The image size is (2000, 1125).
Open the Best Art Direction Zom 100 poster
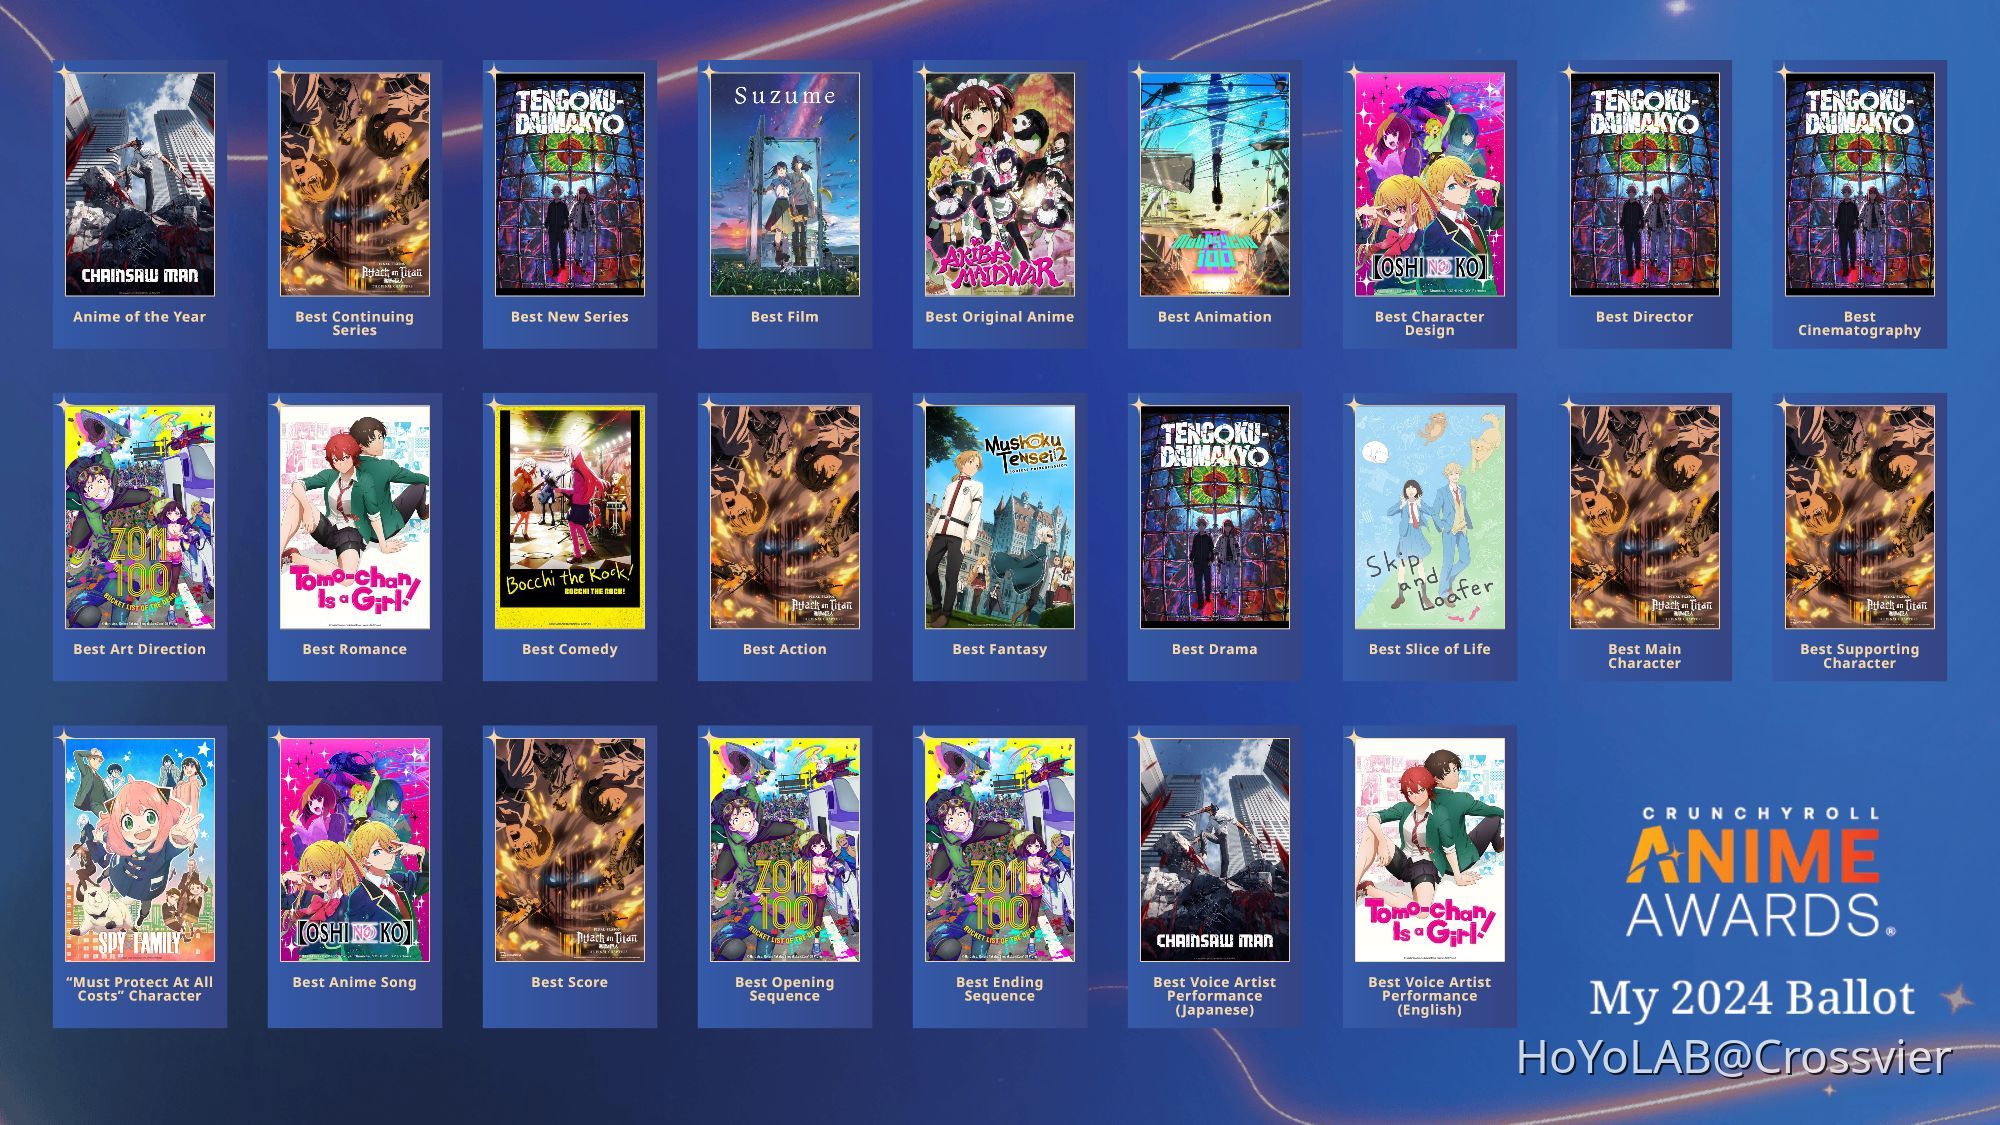click(x=140, y=517)
